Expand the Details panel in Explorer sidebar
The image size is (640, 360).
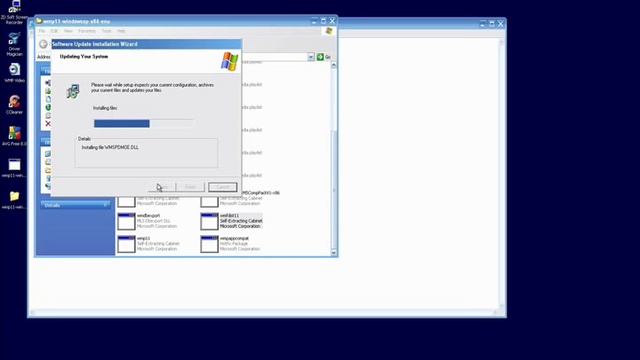coord(76,205)
